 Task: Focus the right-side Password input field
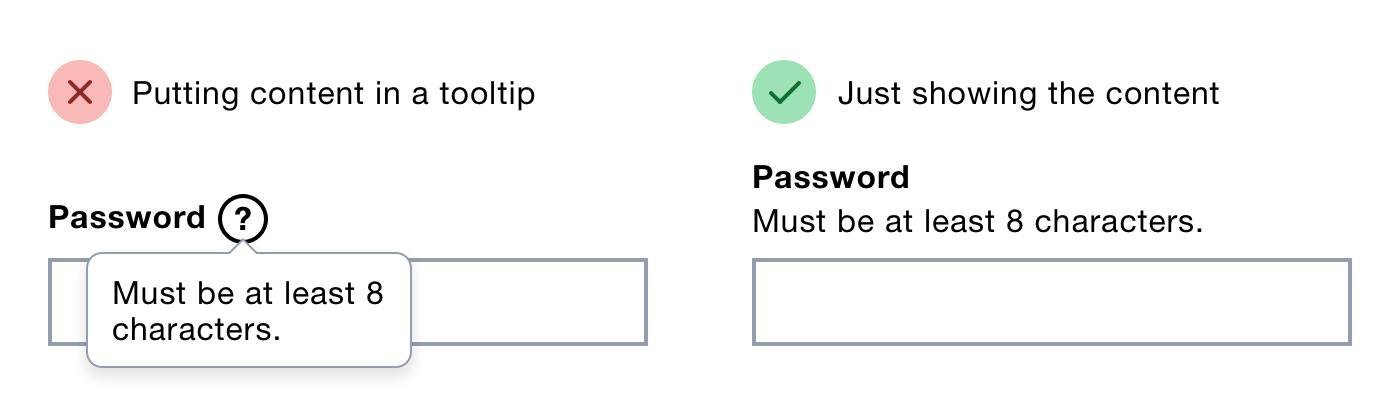pyautogui.click(x=1052, y=302)
